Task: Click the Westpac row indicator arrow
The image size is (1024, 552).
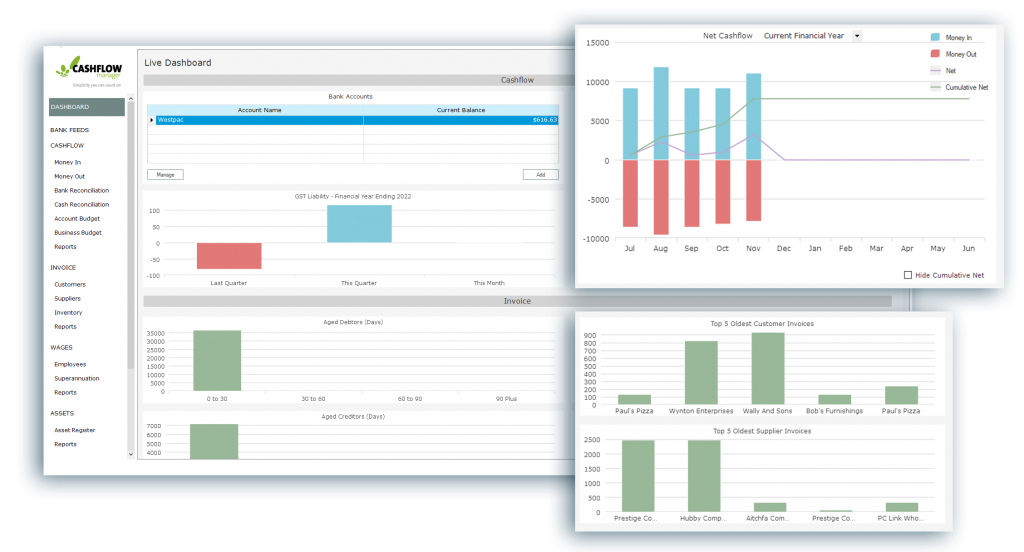Action: tap(152, 120)
